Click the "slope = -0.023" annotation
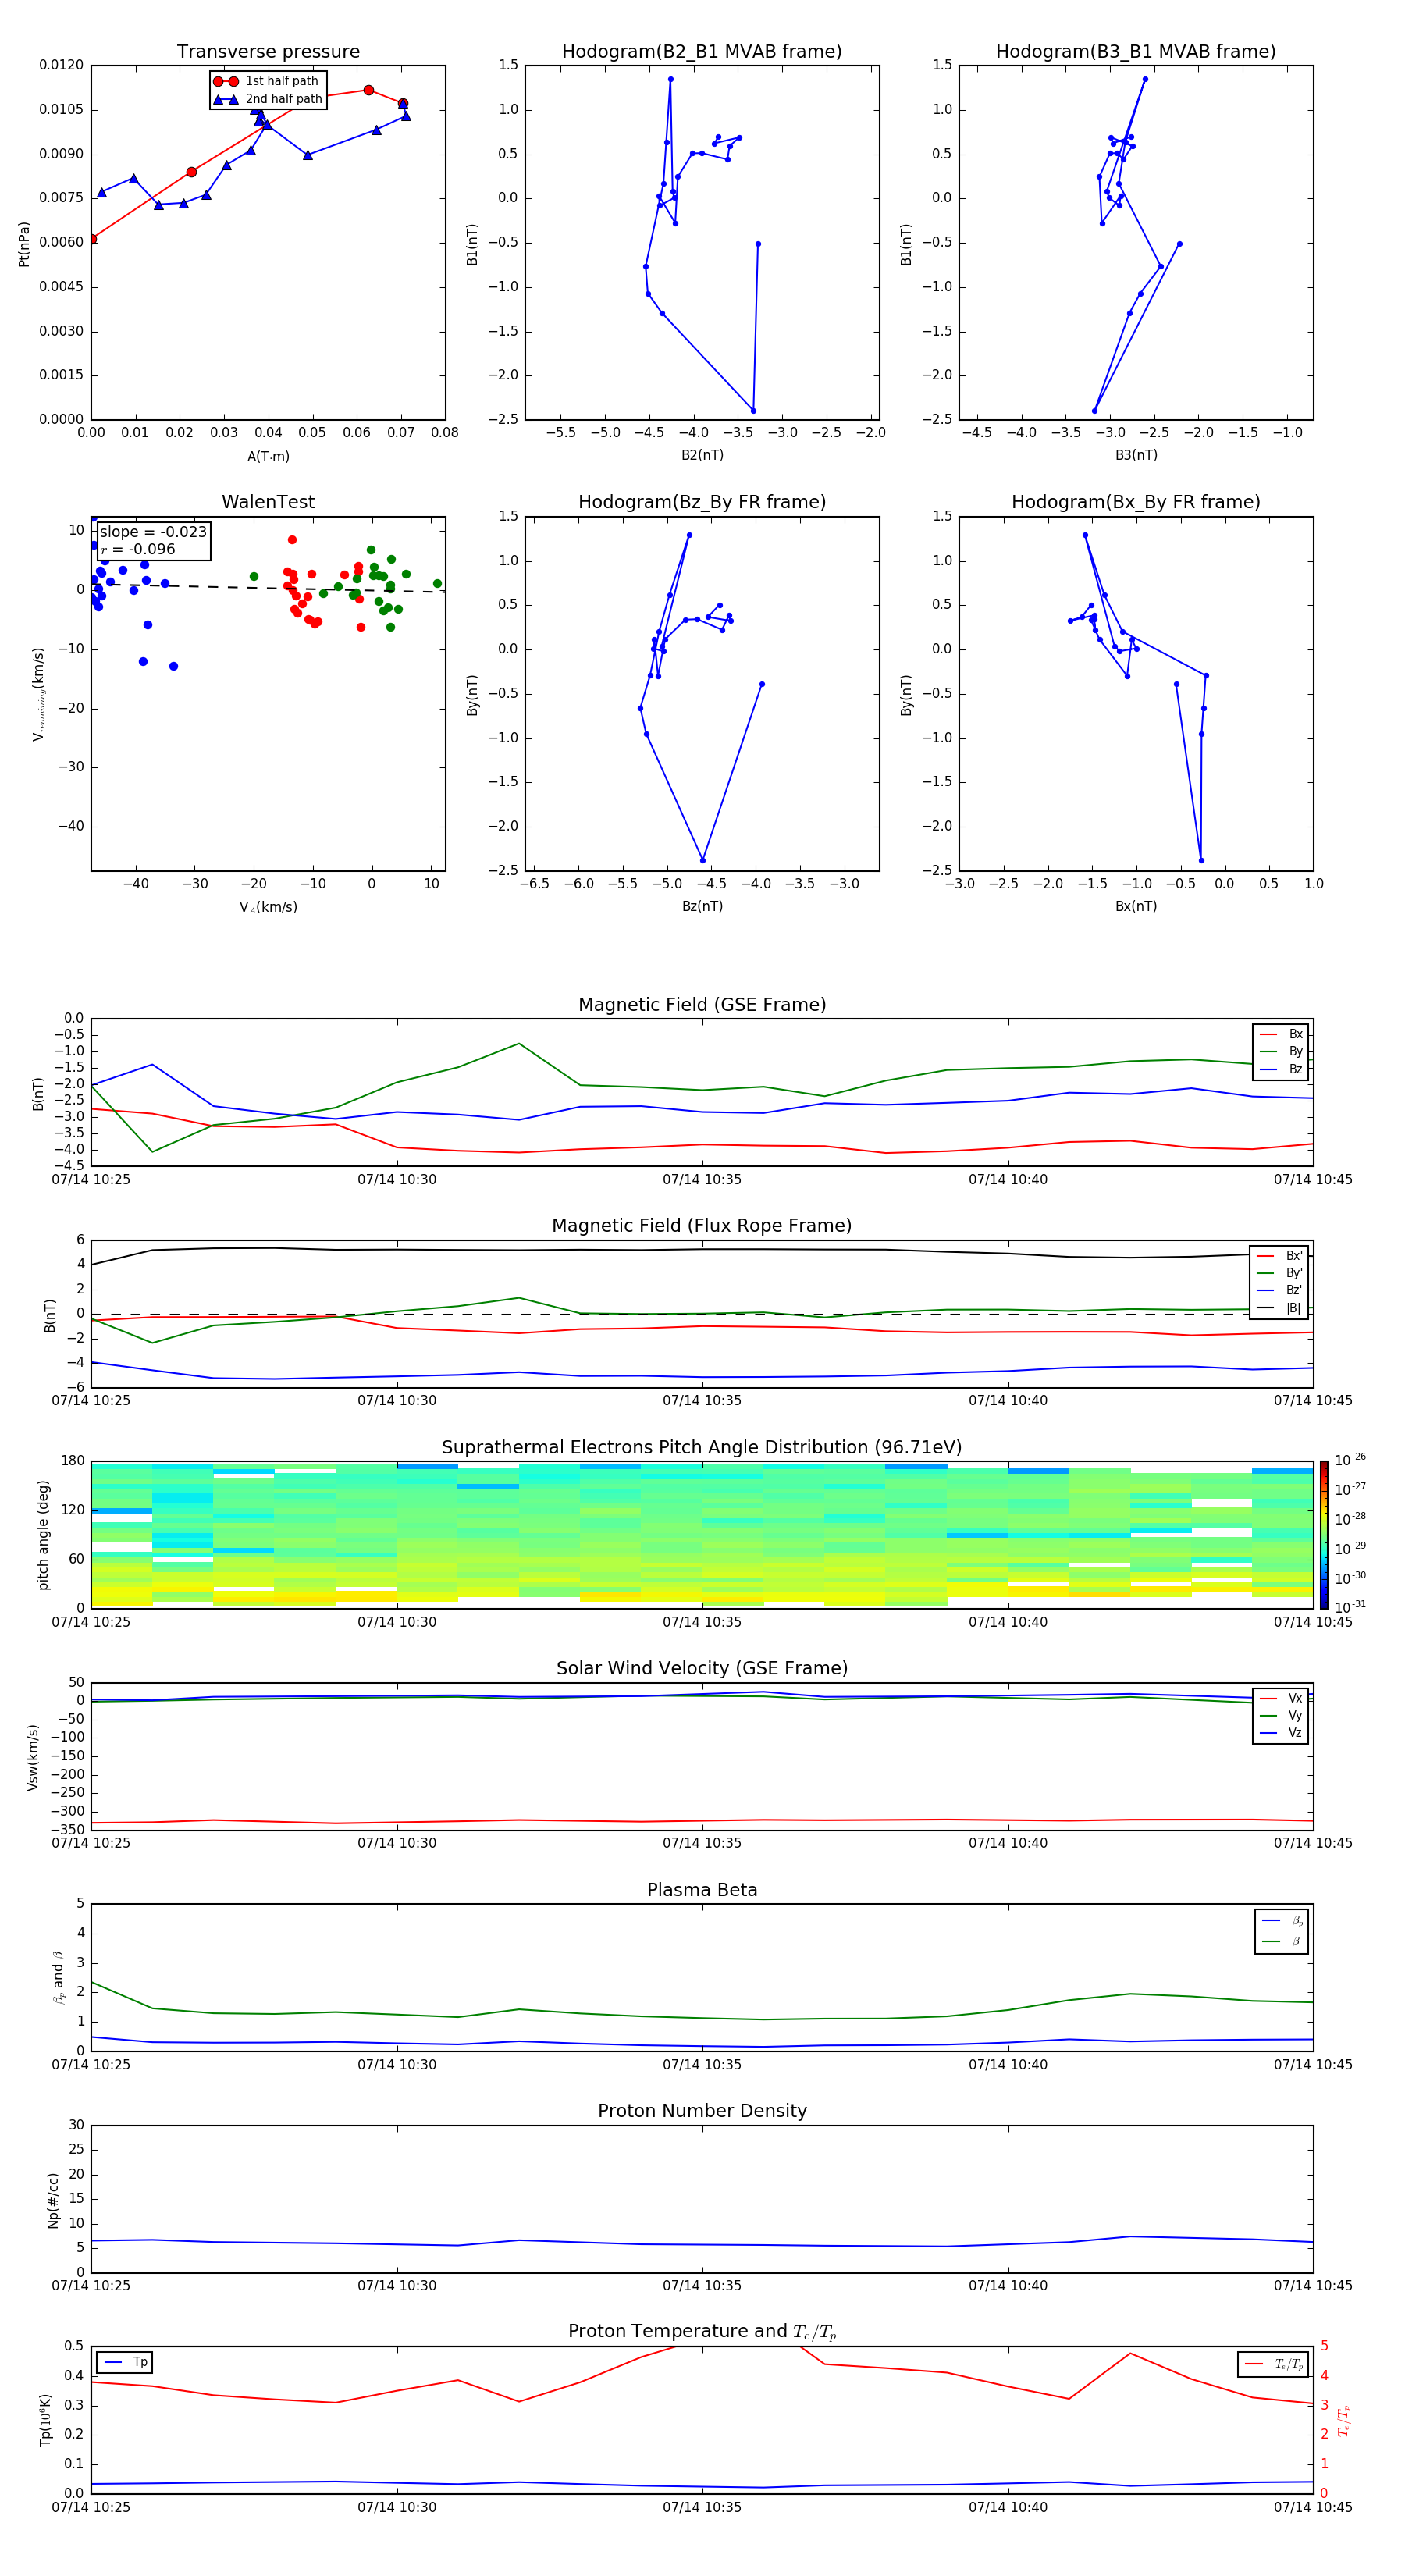1405x2576 pixels. point(153,532)
